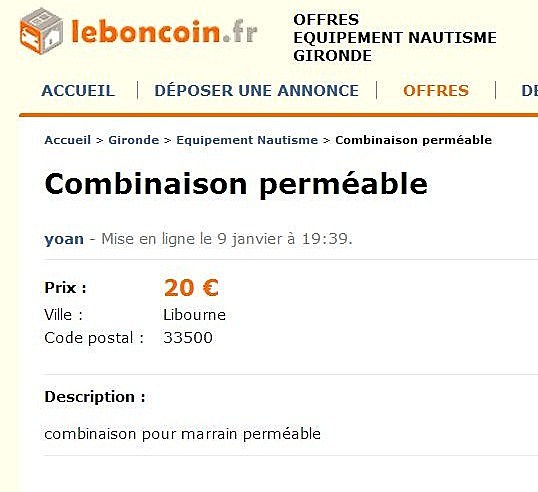The image size is (538, 492).
Task: Click the leboncoin box logo icon
Action: tap(42, 31)
